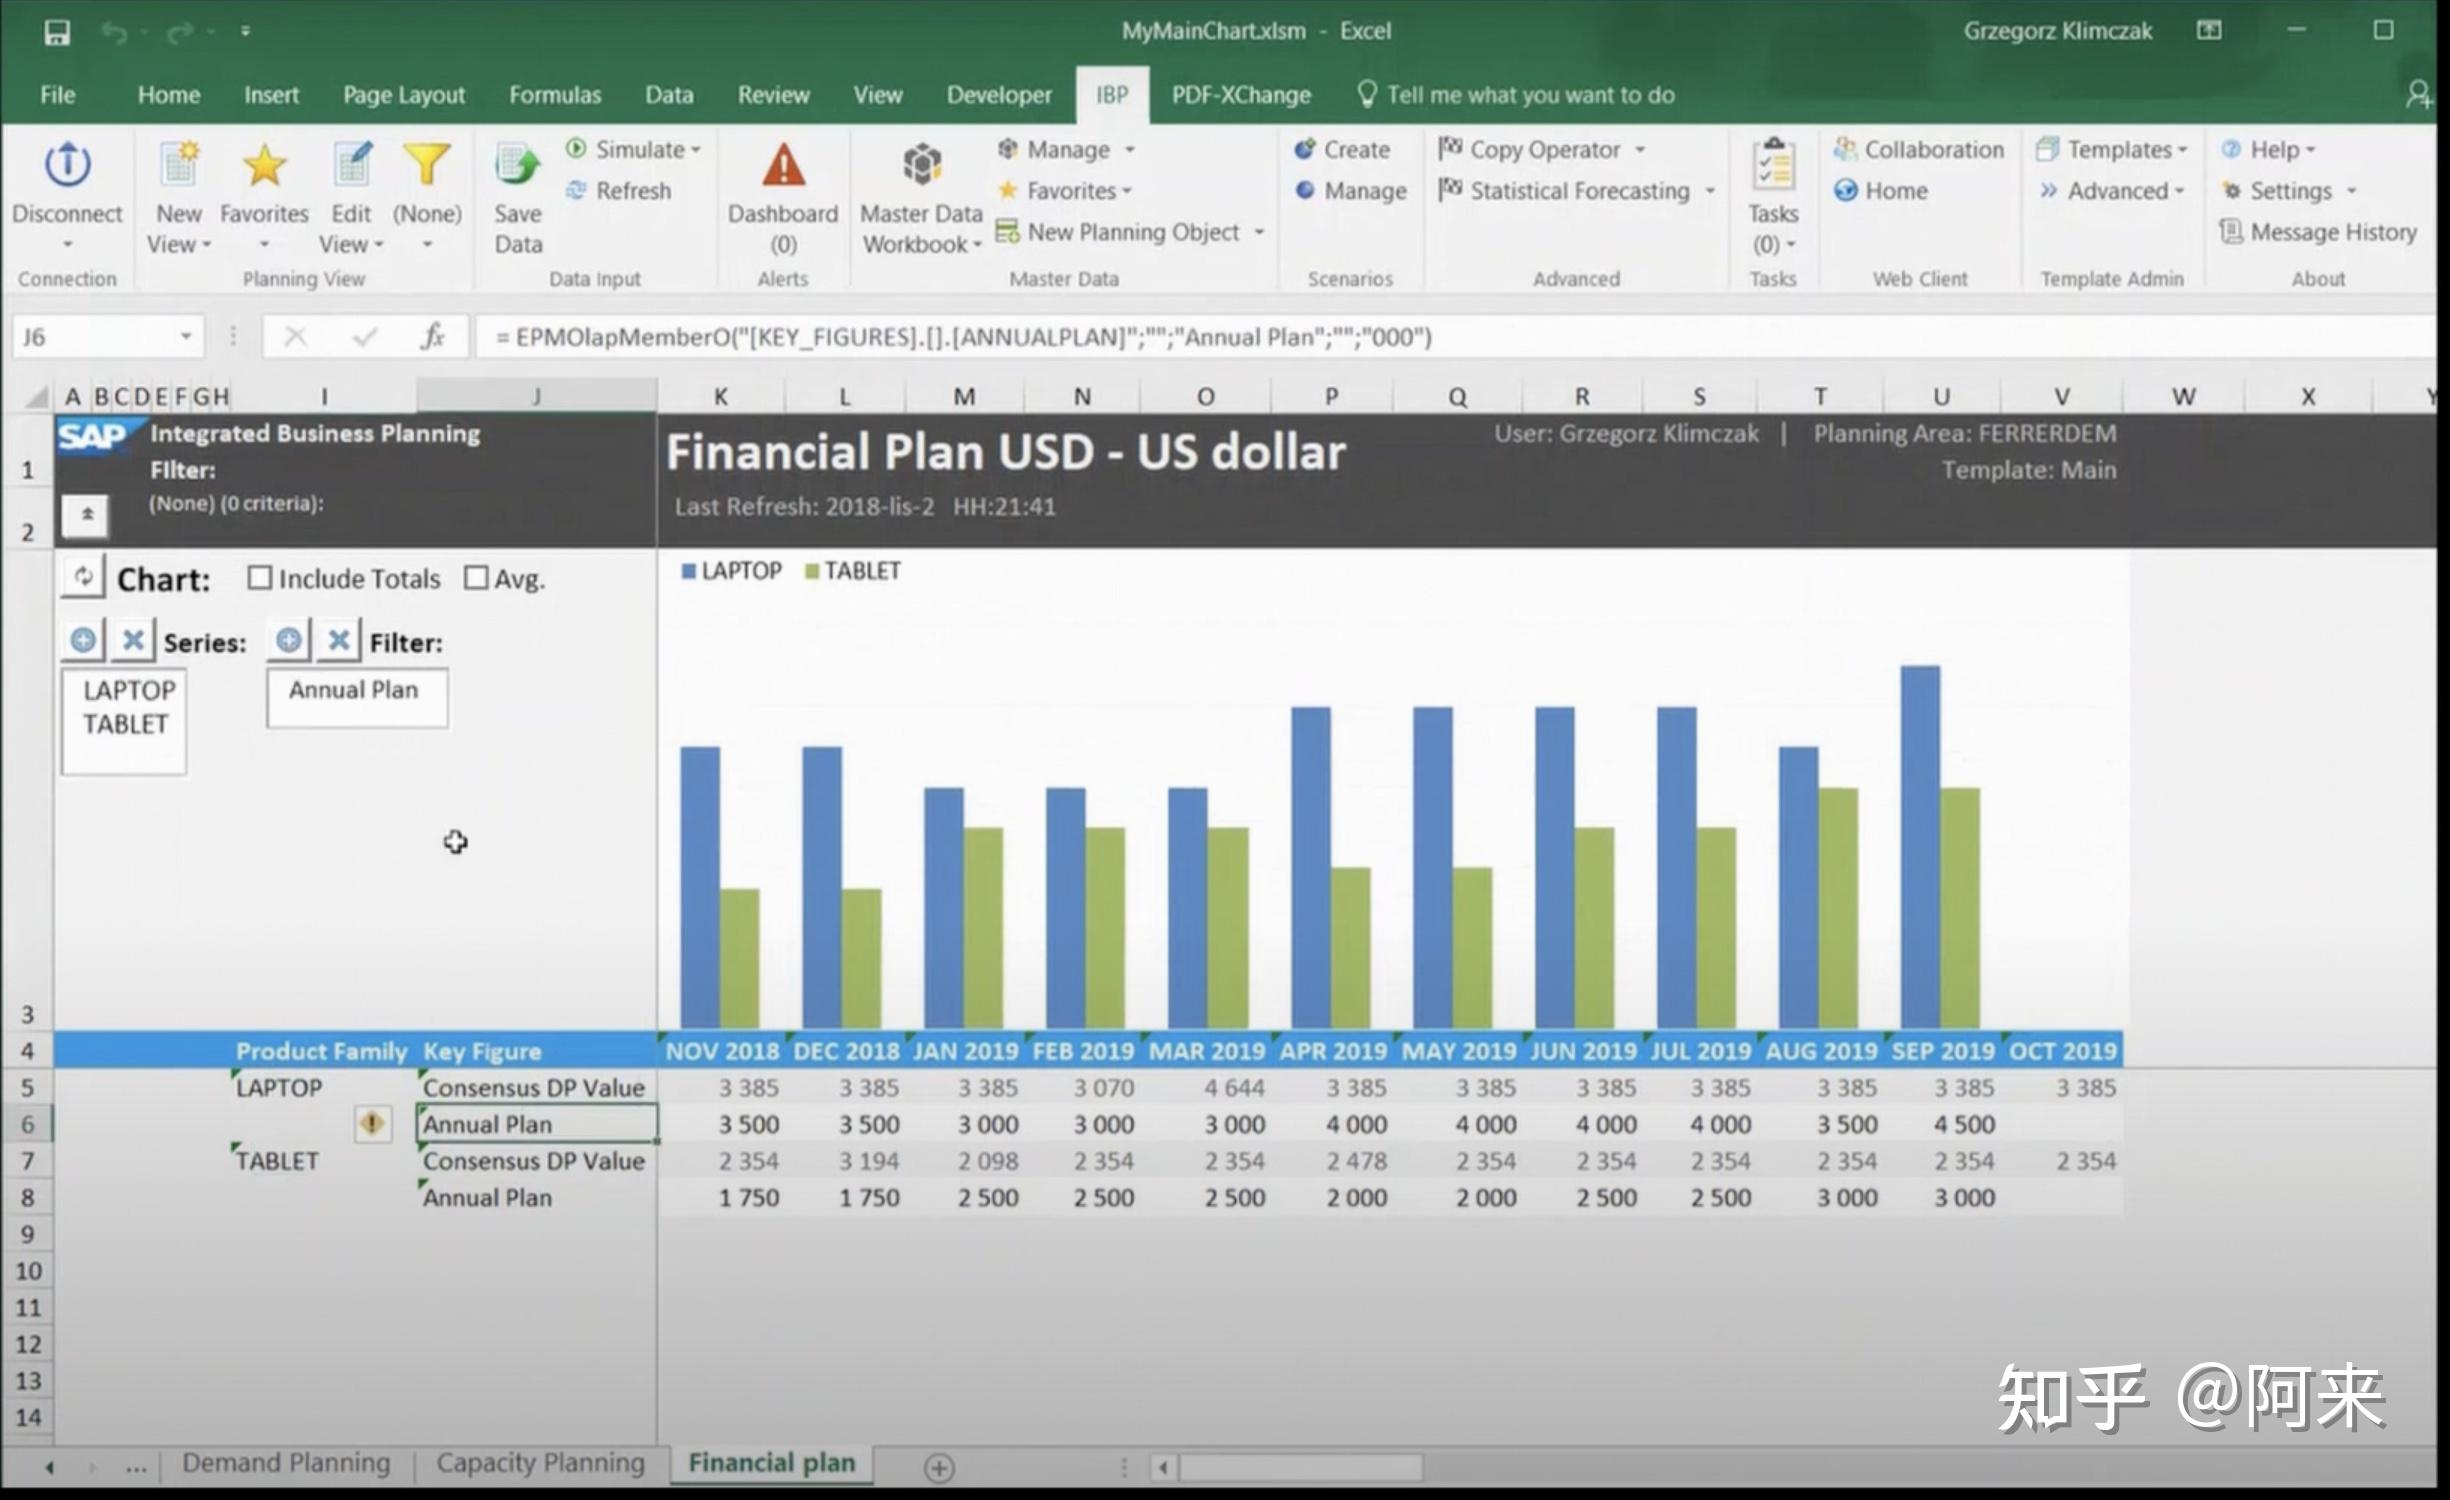
Task: Click the Favorites star icon in Planning View
Action: [264, 165]
